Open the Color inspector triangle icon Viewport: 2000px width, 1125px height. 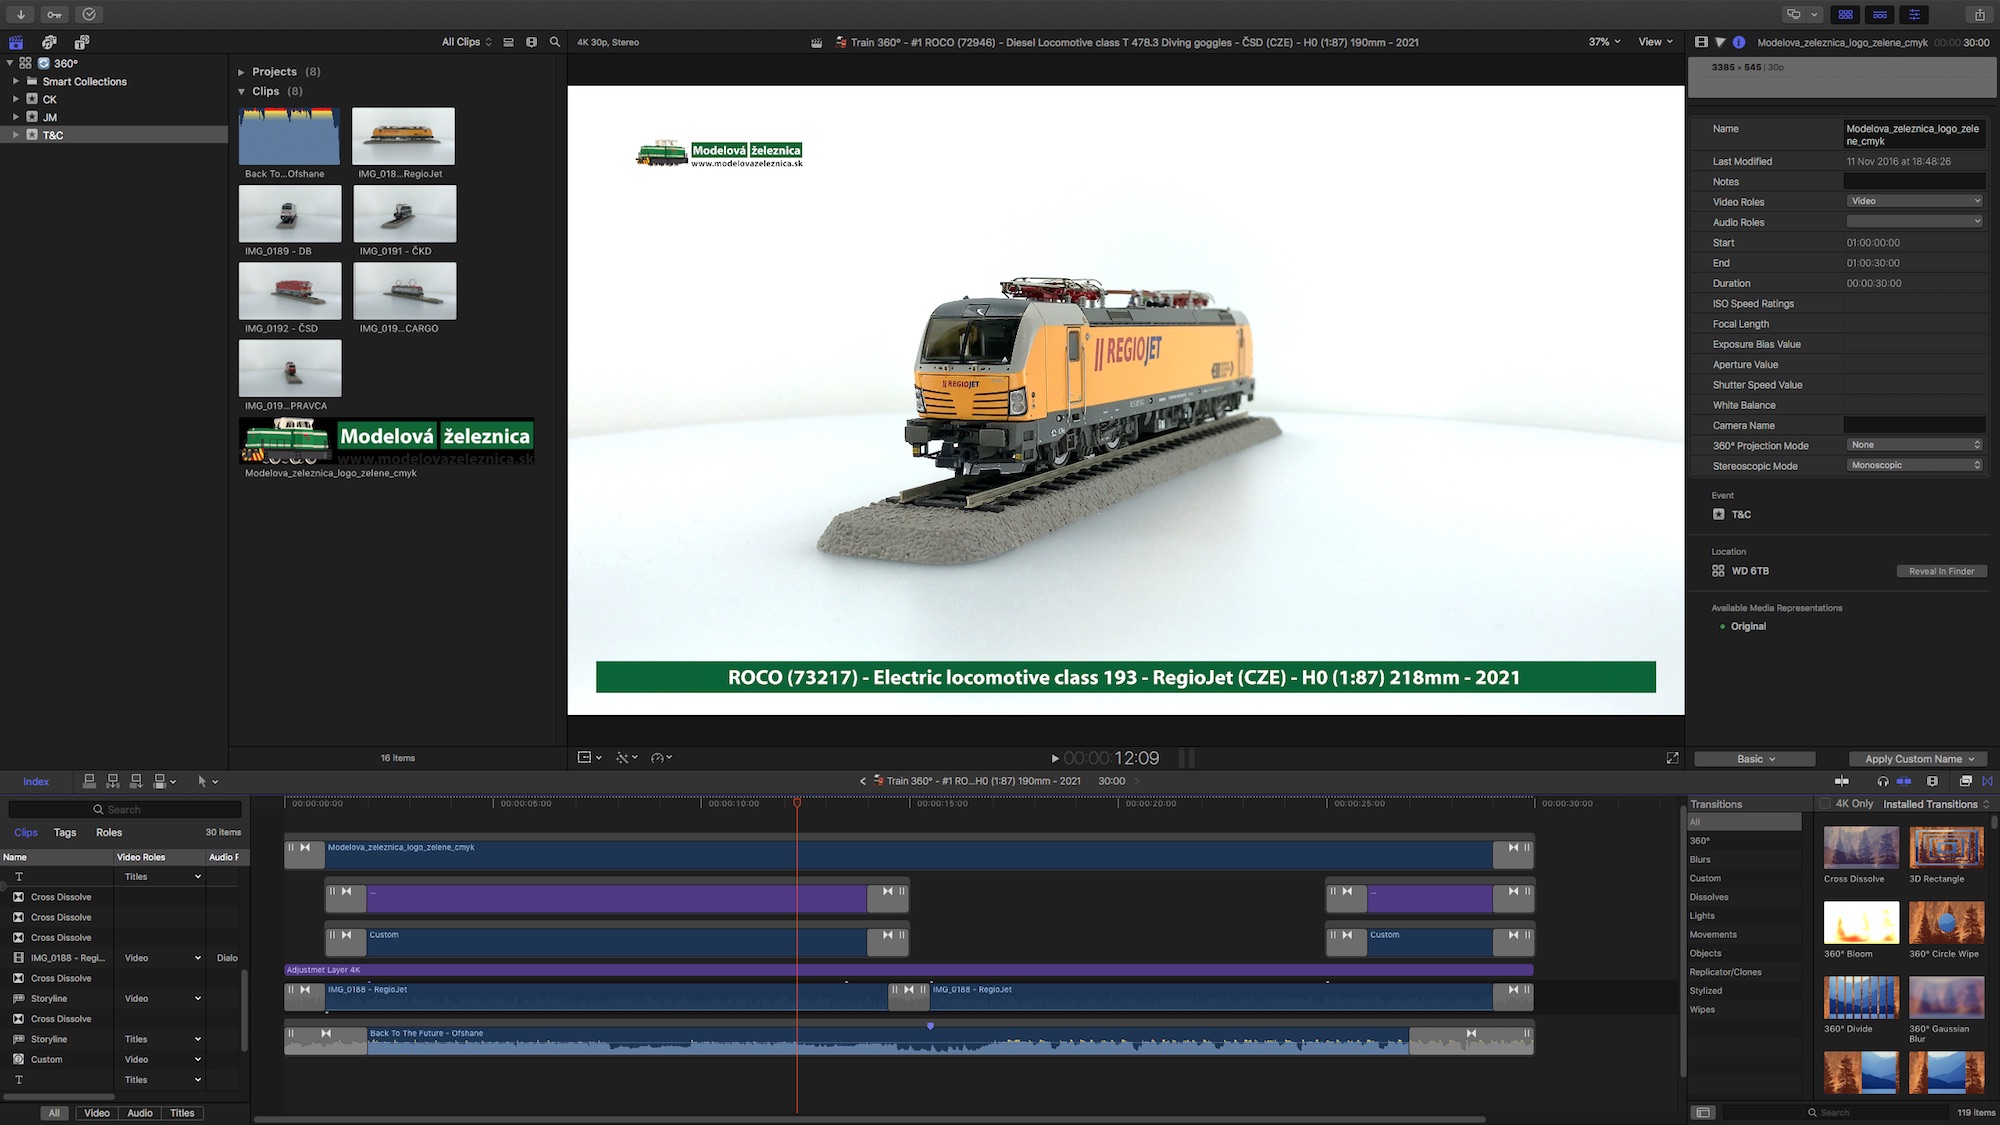1720,42
